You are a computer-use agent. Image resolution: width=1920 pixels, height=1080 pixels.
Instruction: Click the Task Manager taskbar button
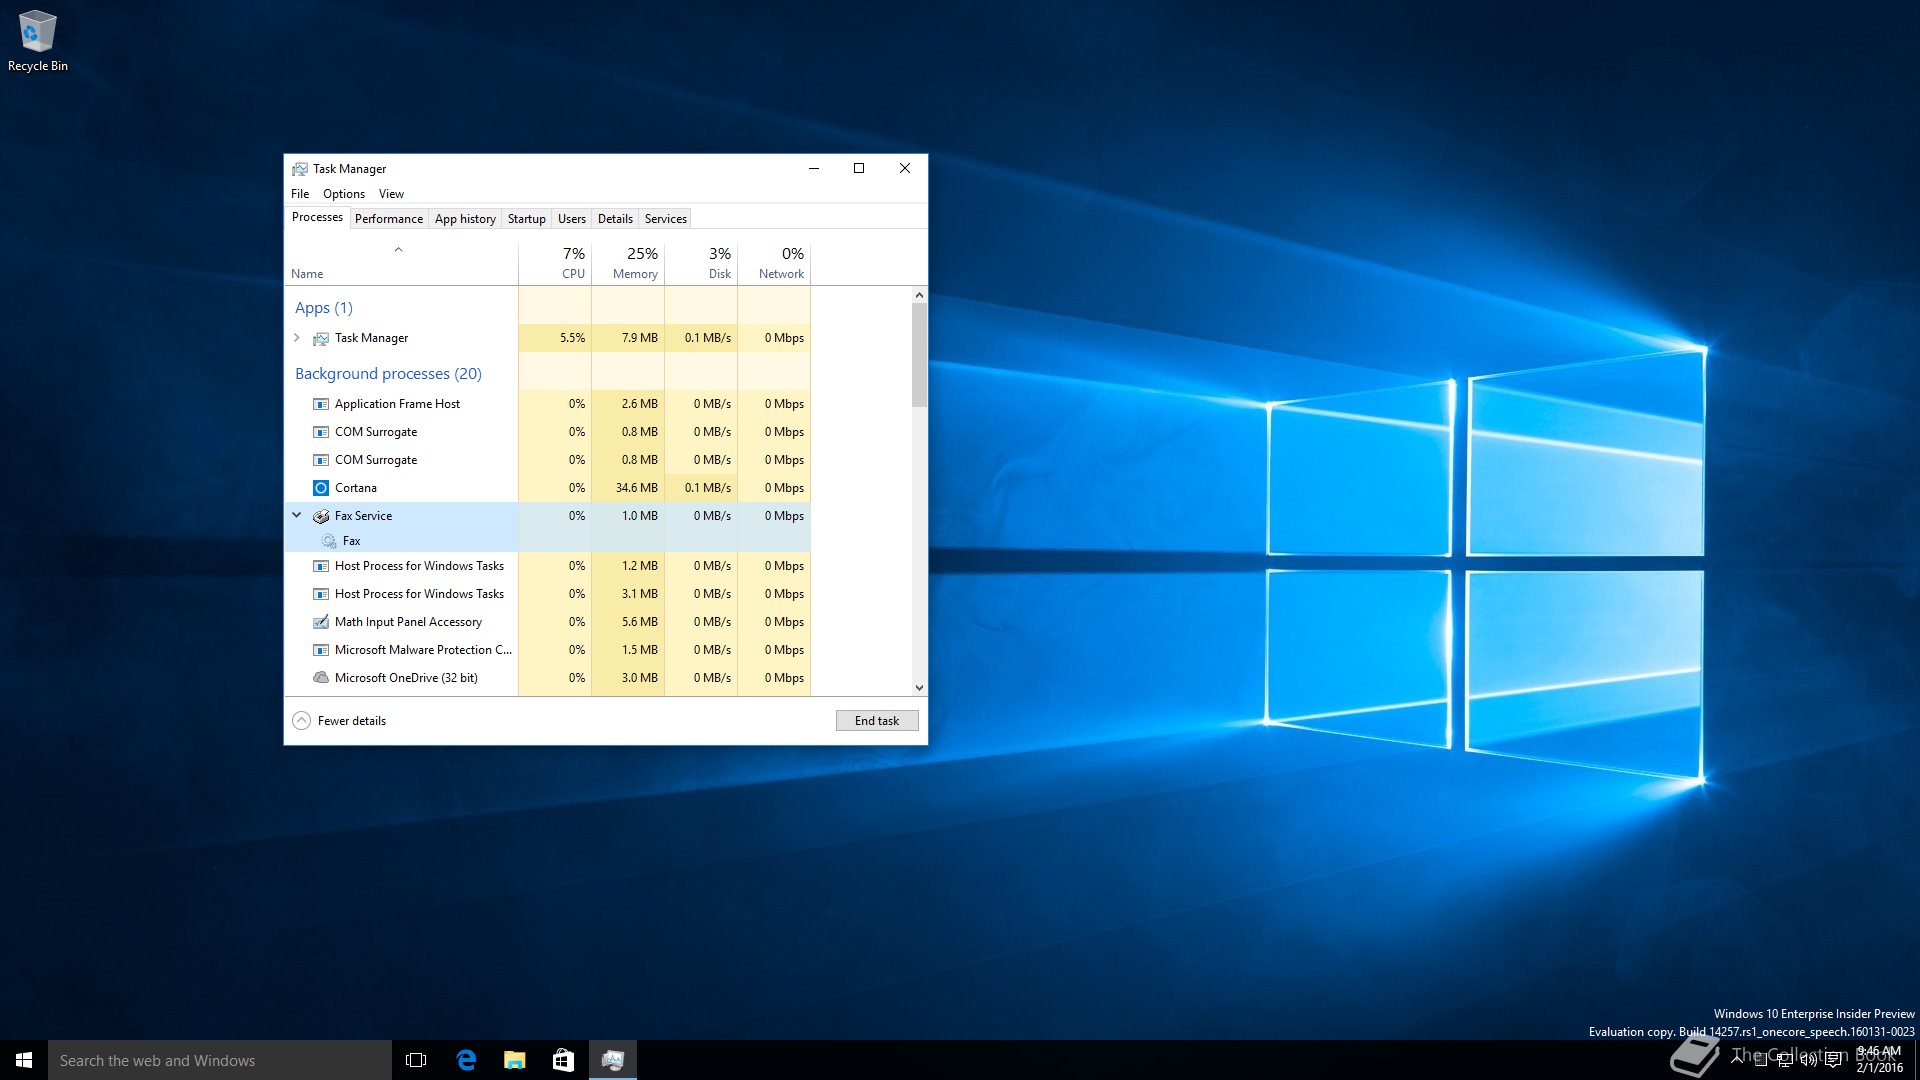[613, 1060]
